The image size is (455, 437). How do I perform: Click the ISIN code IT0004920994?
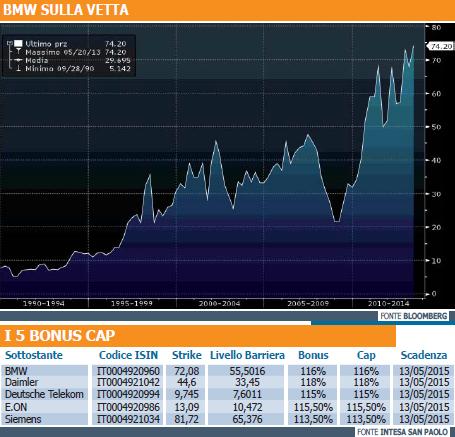[x=129, y=394]
